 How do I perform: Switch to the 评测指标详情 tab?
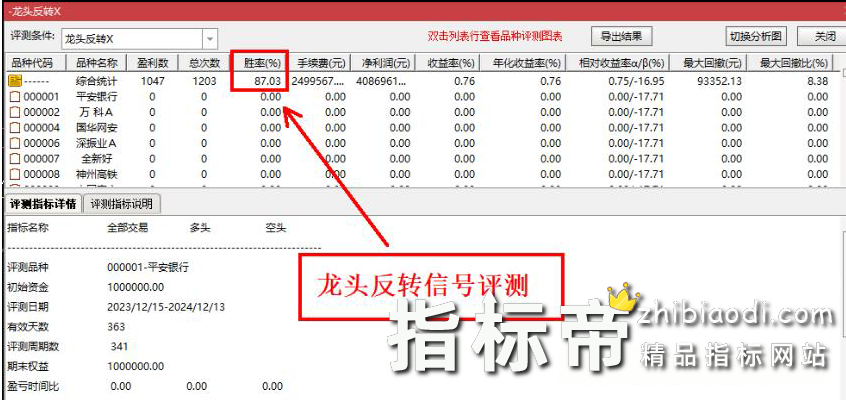[43, 204]
